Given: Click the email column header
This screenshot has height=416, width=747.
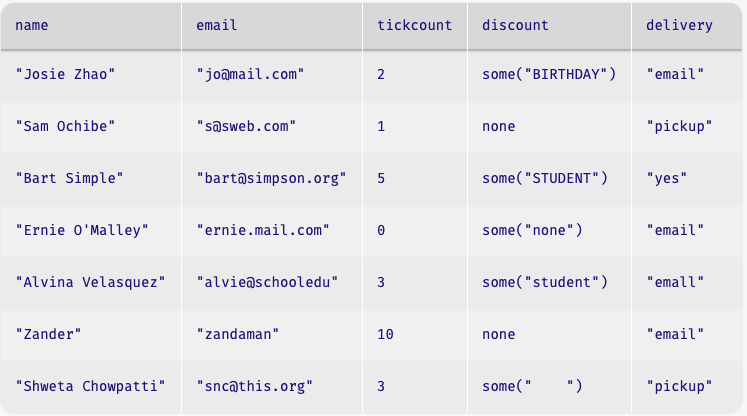Looking at the screenshot, I should pos(272,25).
